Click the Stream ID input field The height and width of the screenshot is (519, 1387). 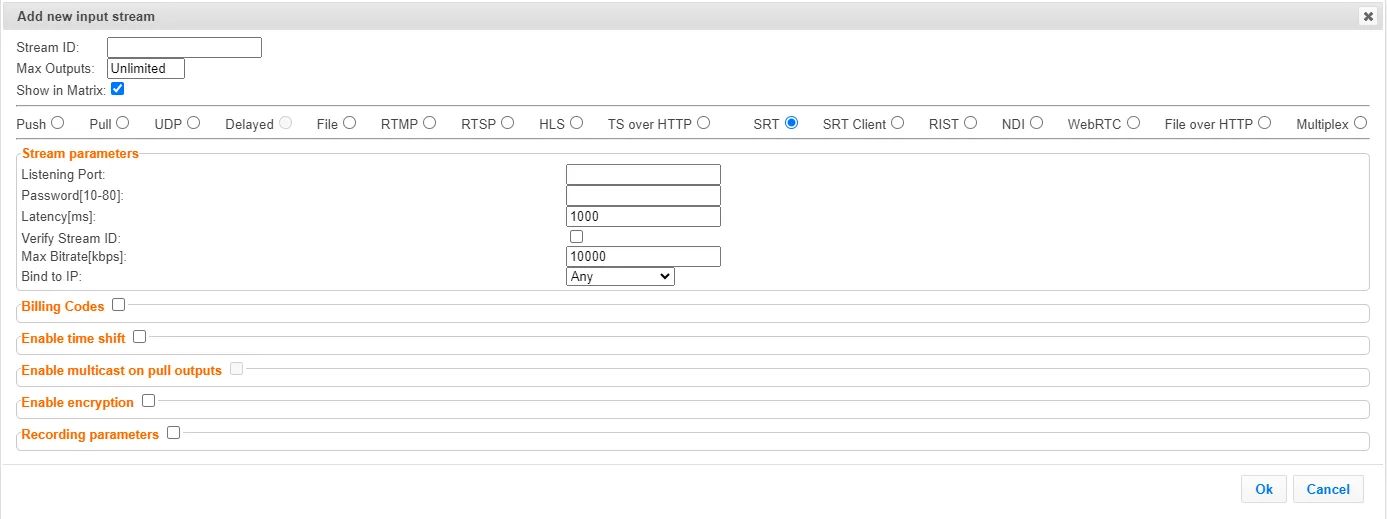[x=184, y=47]
